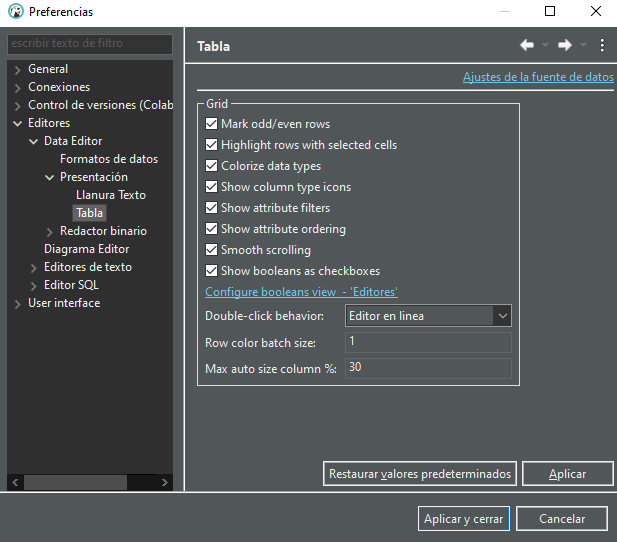Viewport: 617px width, 542px height.
Task: Maximize the Preferencias window
Action: (x=550, y=11)
